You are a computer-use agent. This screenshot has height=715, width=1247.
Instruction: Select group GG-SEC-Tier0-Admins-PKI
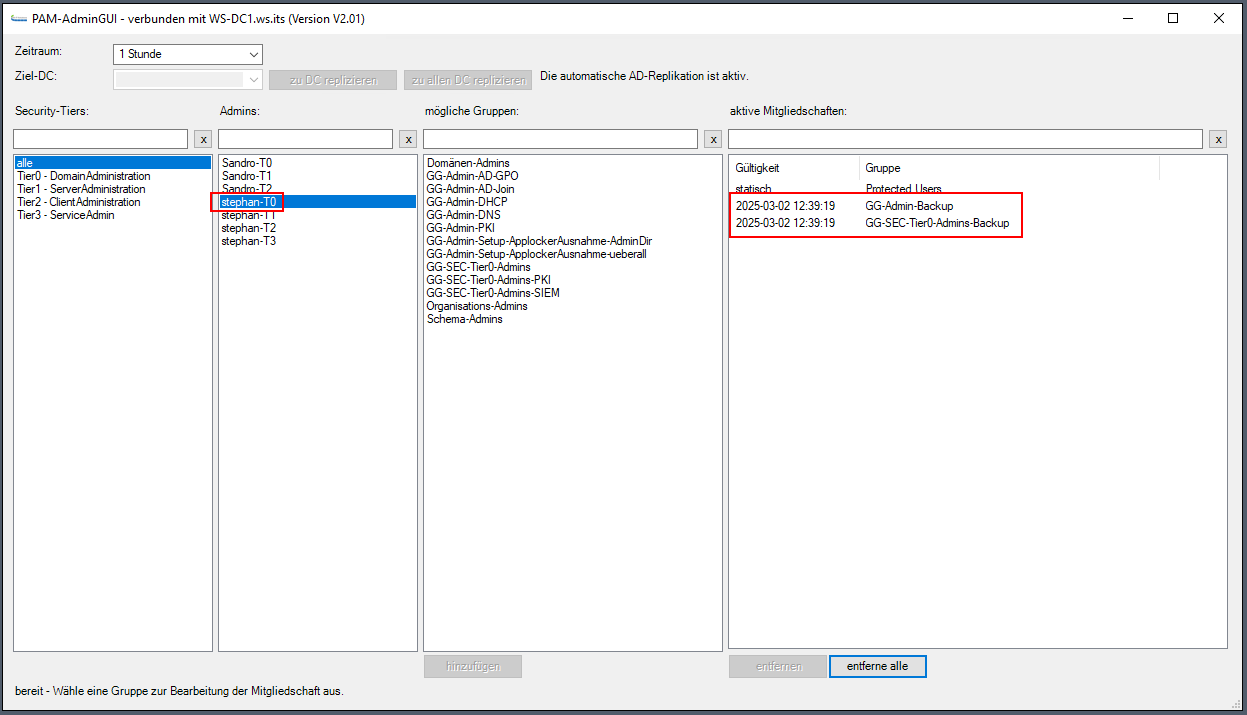click(573, 280)
